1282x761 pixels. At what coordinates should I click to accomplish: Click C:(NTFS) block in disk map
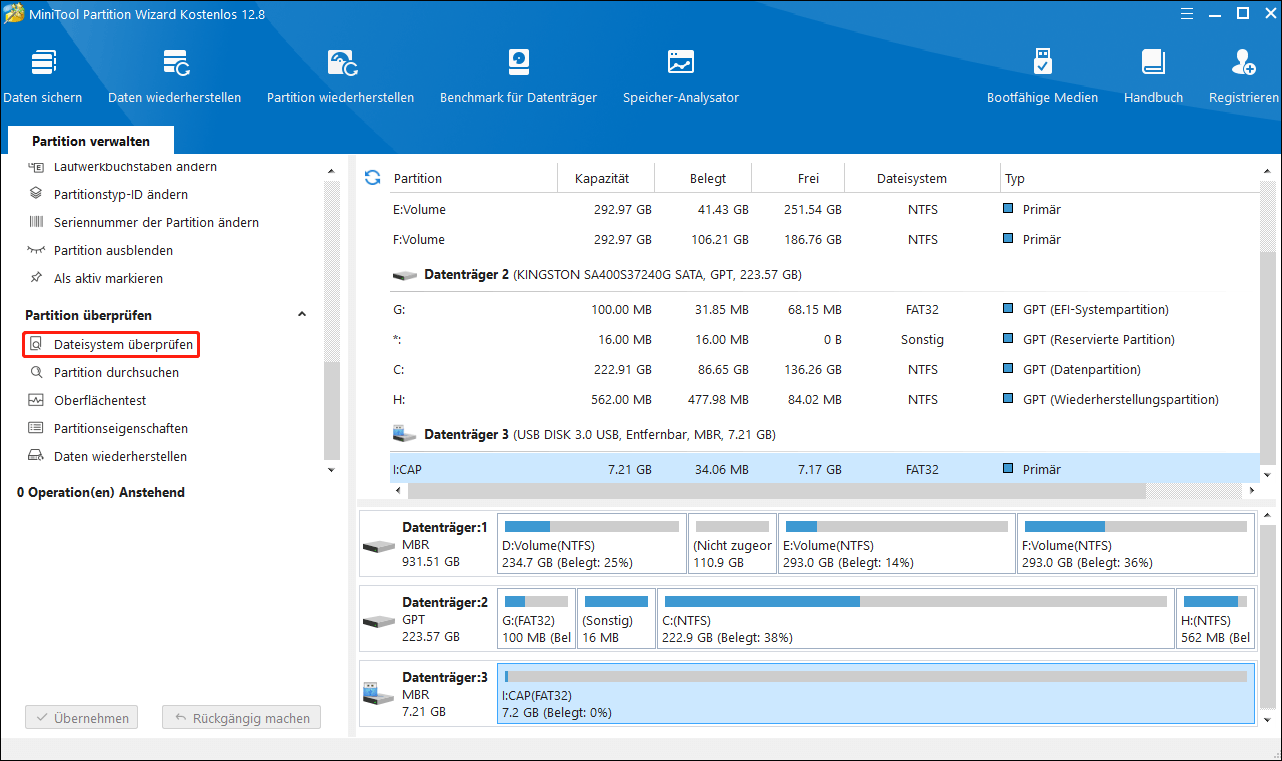coord(915,619)
